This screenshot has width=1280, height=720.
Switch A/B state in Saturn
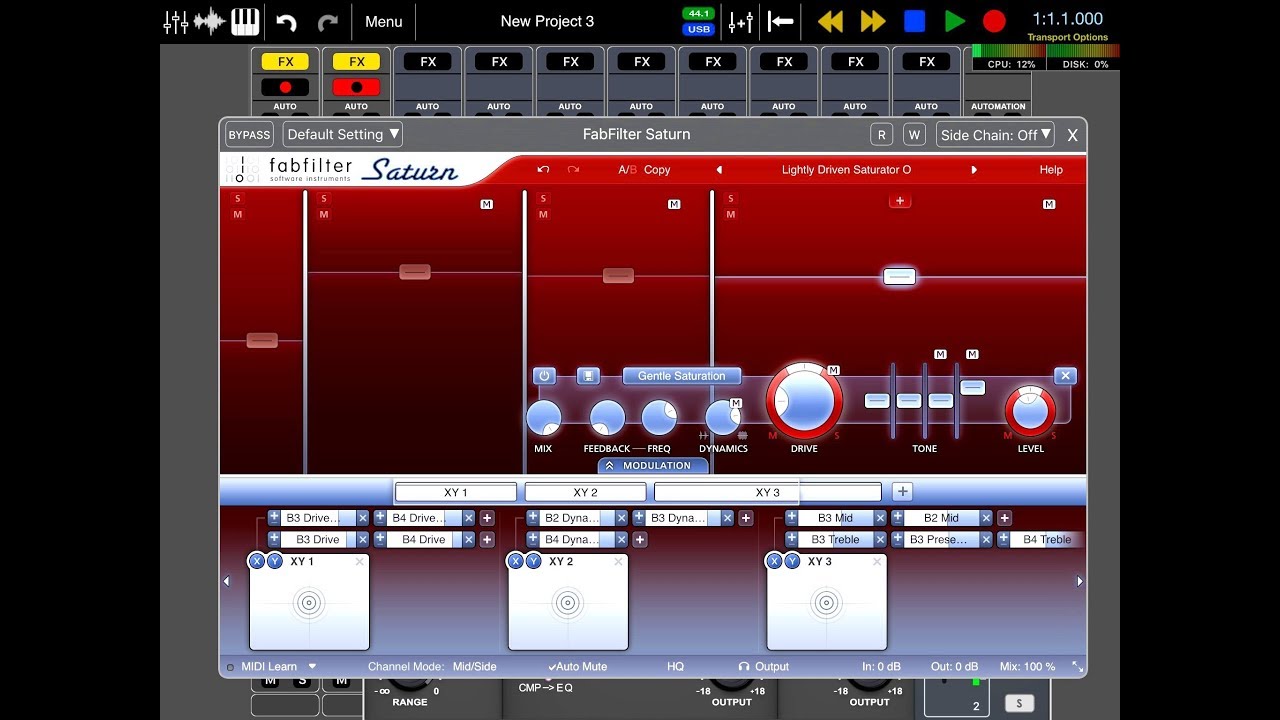[627, 170]
